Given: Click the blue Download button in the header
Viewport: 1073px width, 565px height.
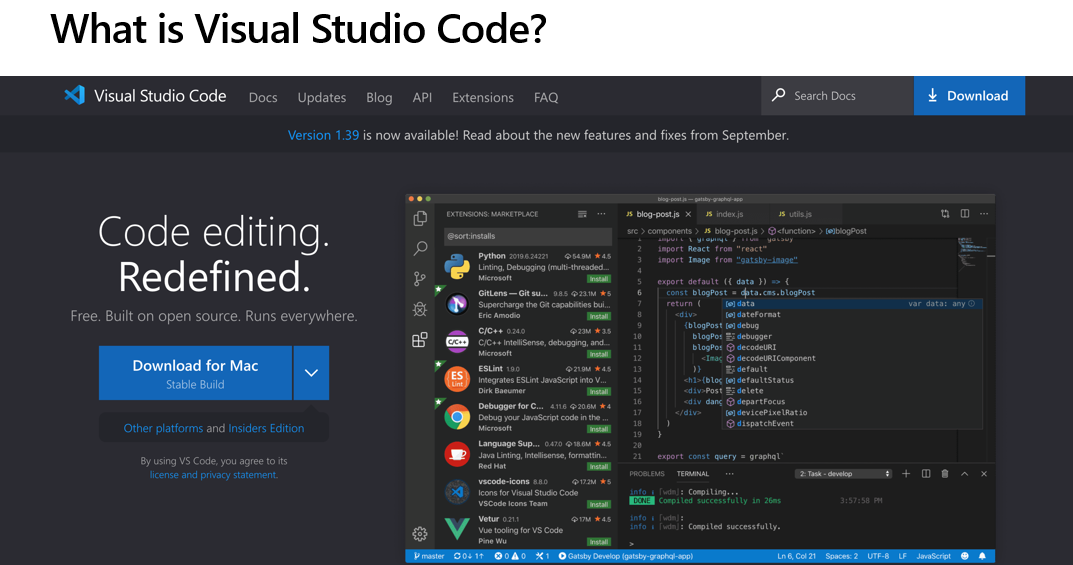Looking at the screenshot, I should point(969,96).
